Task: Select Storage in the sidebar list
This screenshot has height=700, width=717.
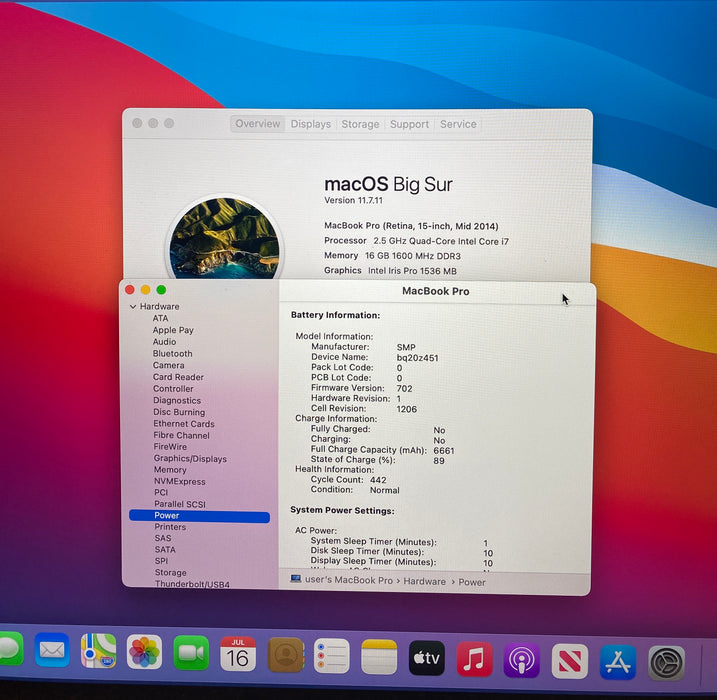Action: (x=171, y=572)
